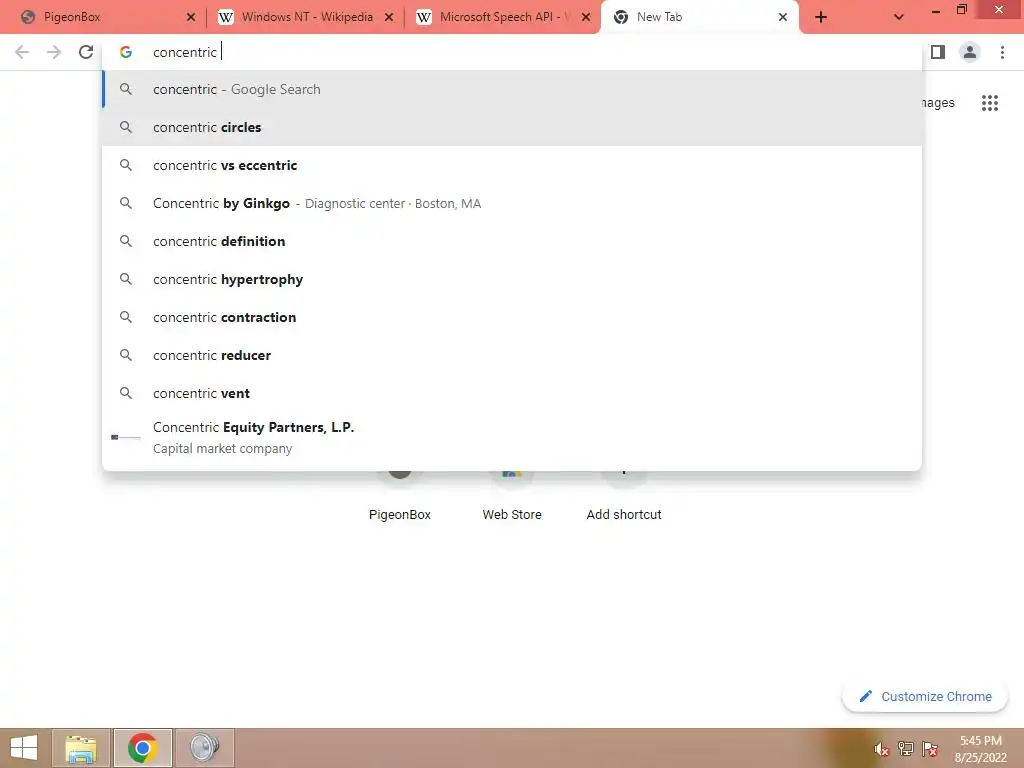Open the Windows Start button
The height and width of the screenshot is (768, 1024).
click(x=24, y=748)
